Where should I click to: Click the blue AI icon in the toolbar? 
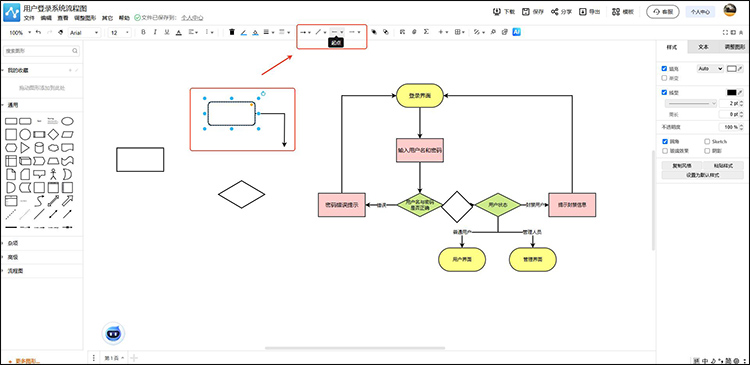[517, 32]
